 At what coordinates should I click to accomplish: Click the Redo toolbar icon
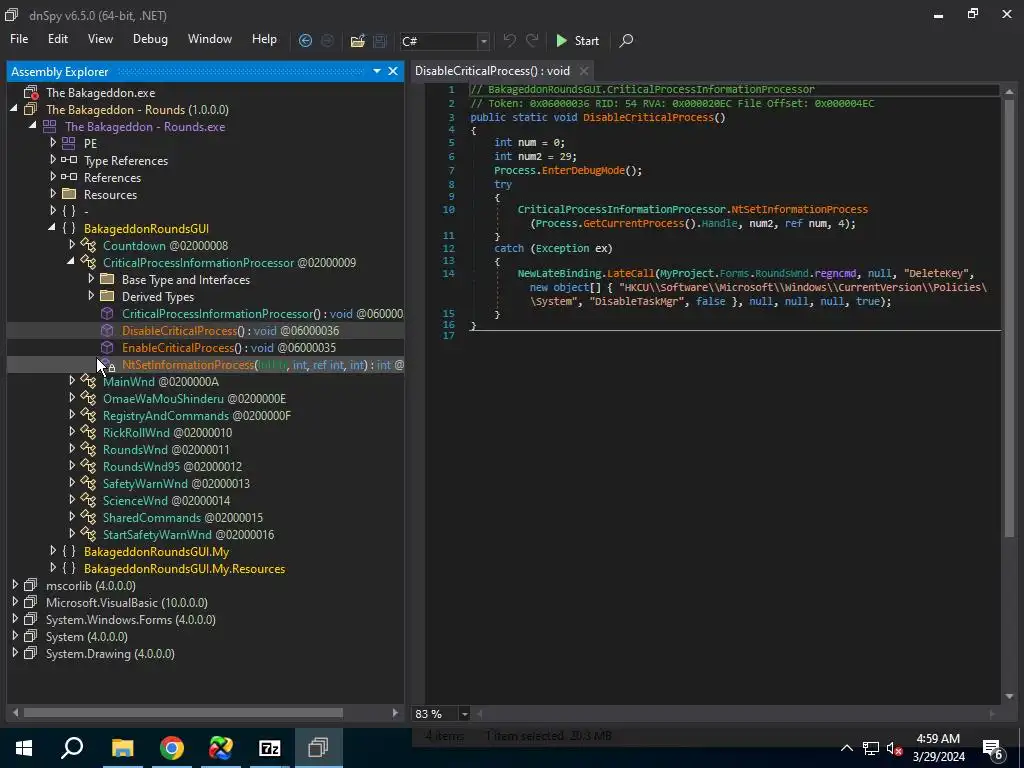point(532,40)
